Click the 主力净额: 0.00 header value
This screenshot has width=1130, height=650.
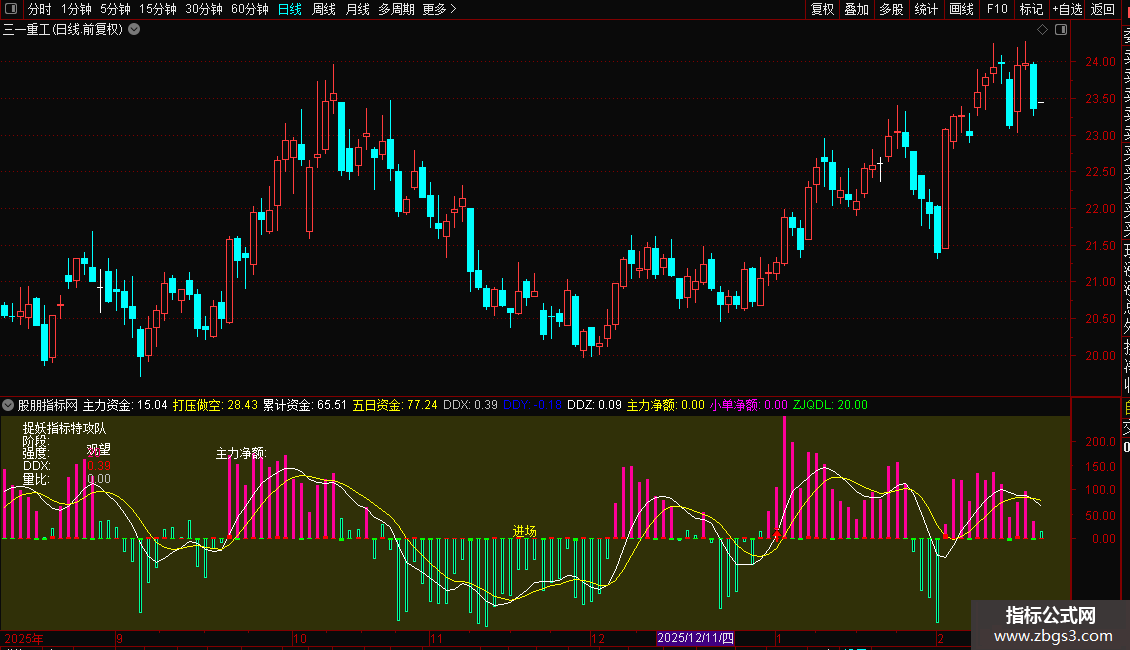(x=666, y=405)
